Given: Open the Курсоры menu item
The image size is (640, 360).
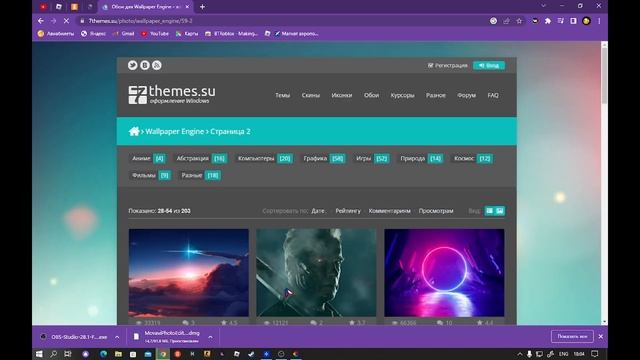Looking at the screenshot, I should pyautogui.click(x=402, y=95).
